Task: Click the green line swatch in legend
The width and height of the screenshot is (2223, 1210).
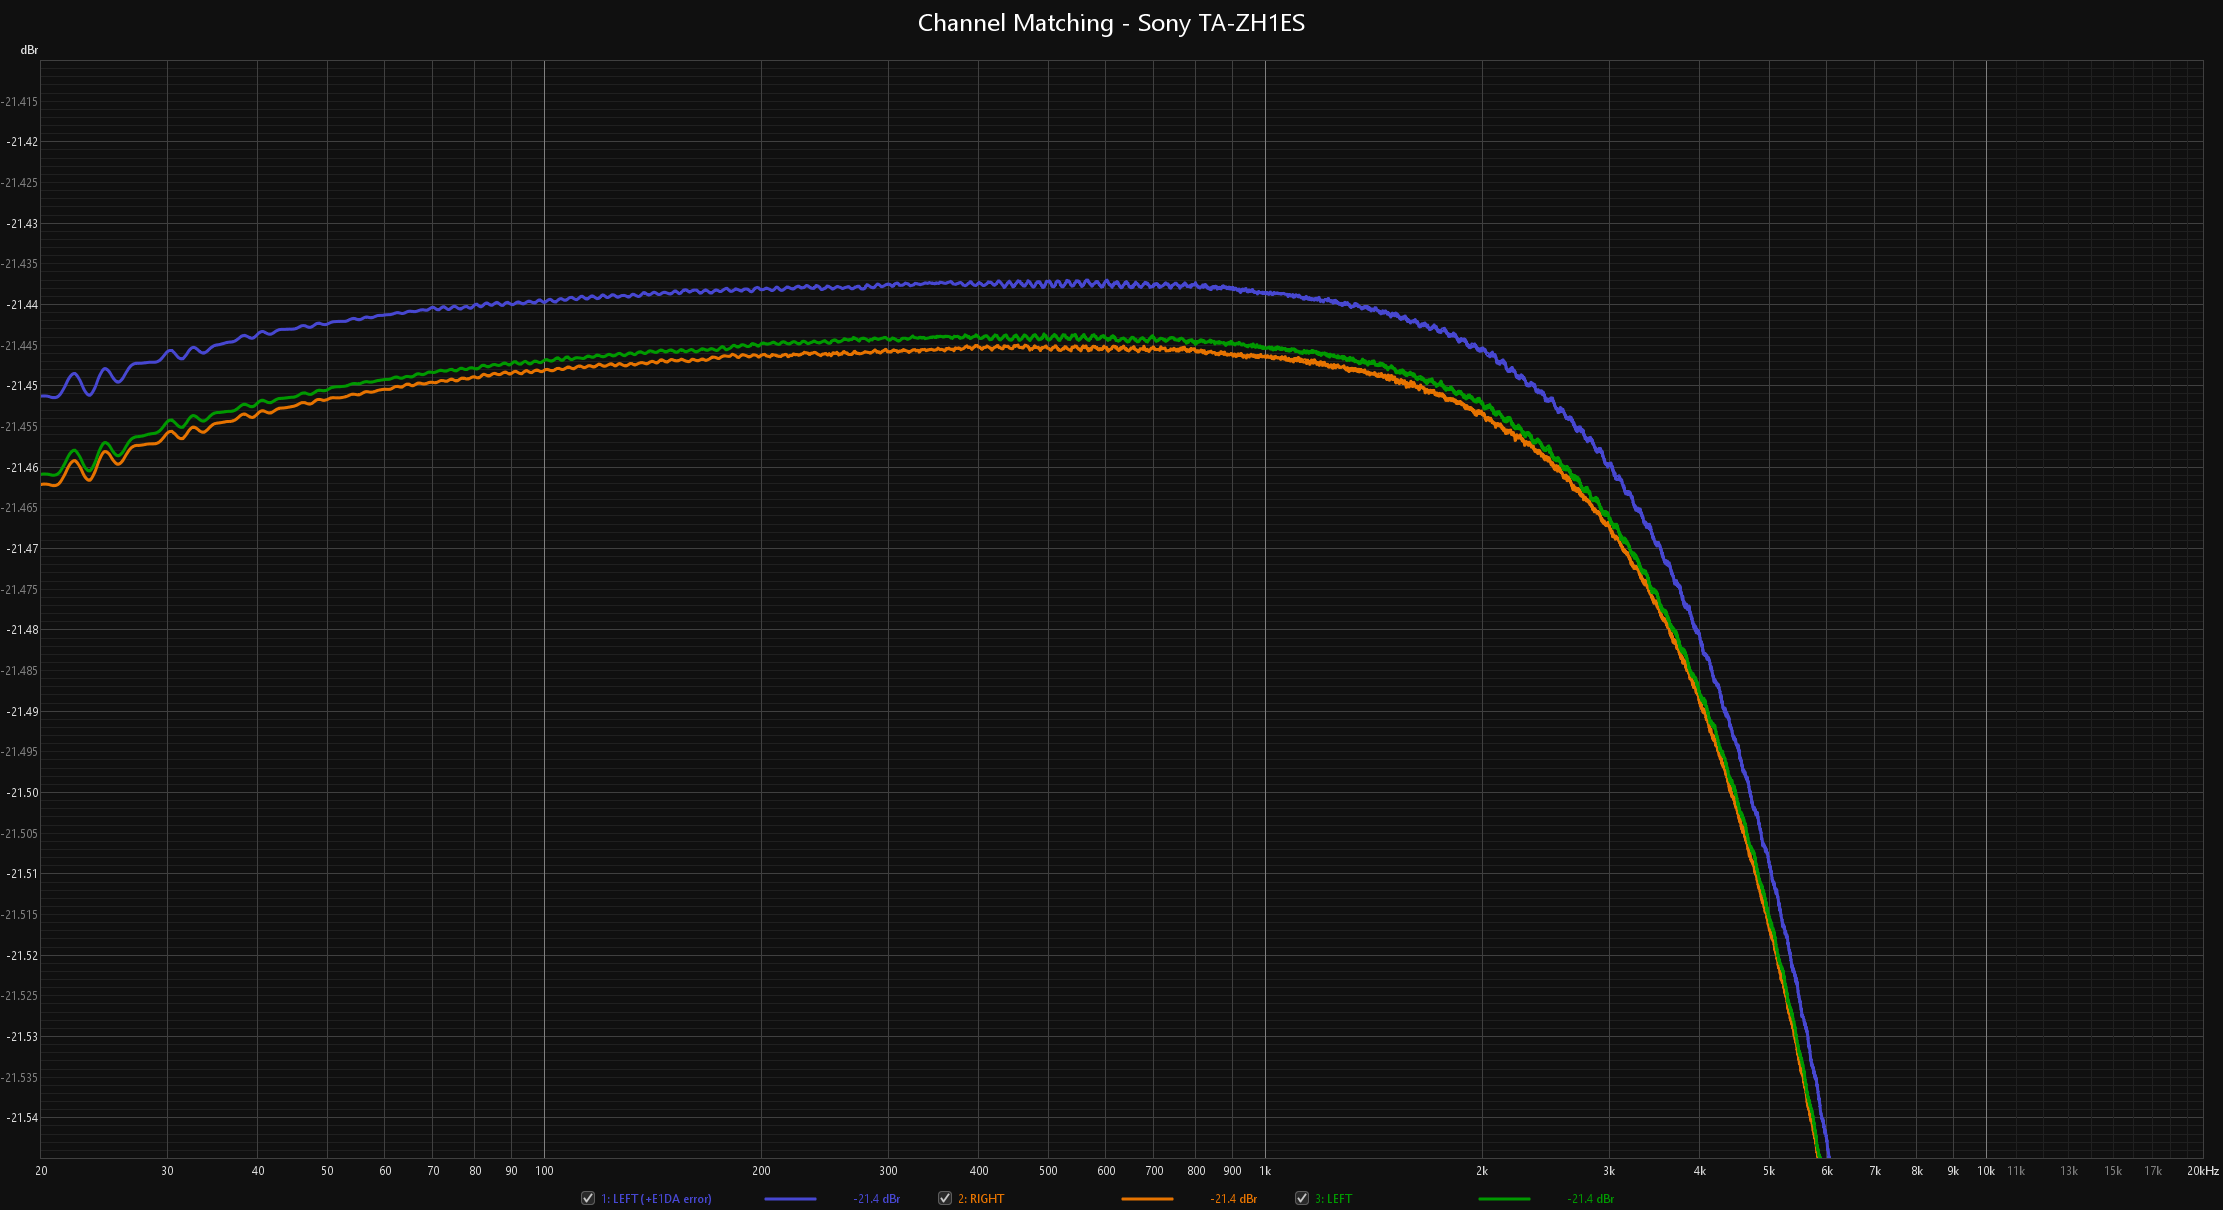Action: point(1504,1199)
